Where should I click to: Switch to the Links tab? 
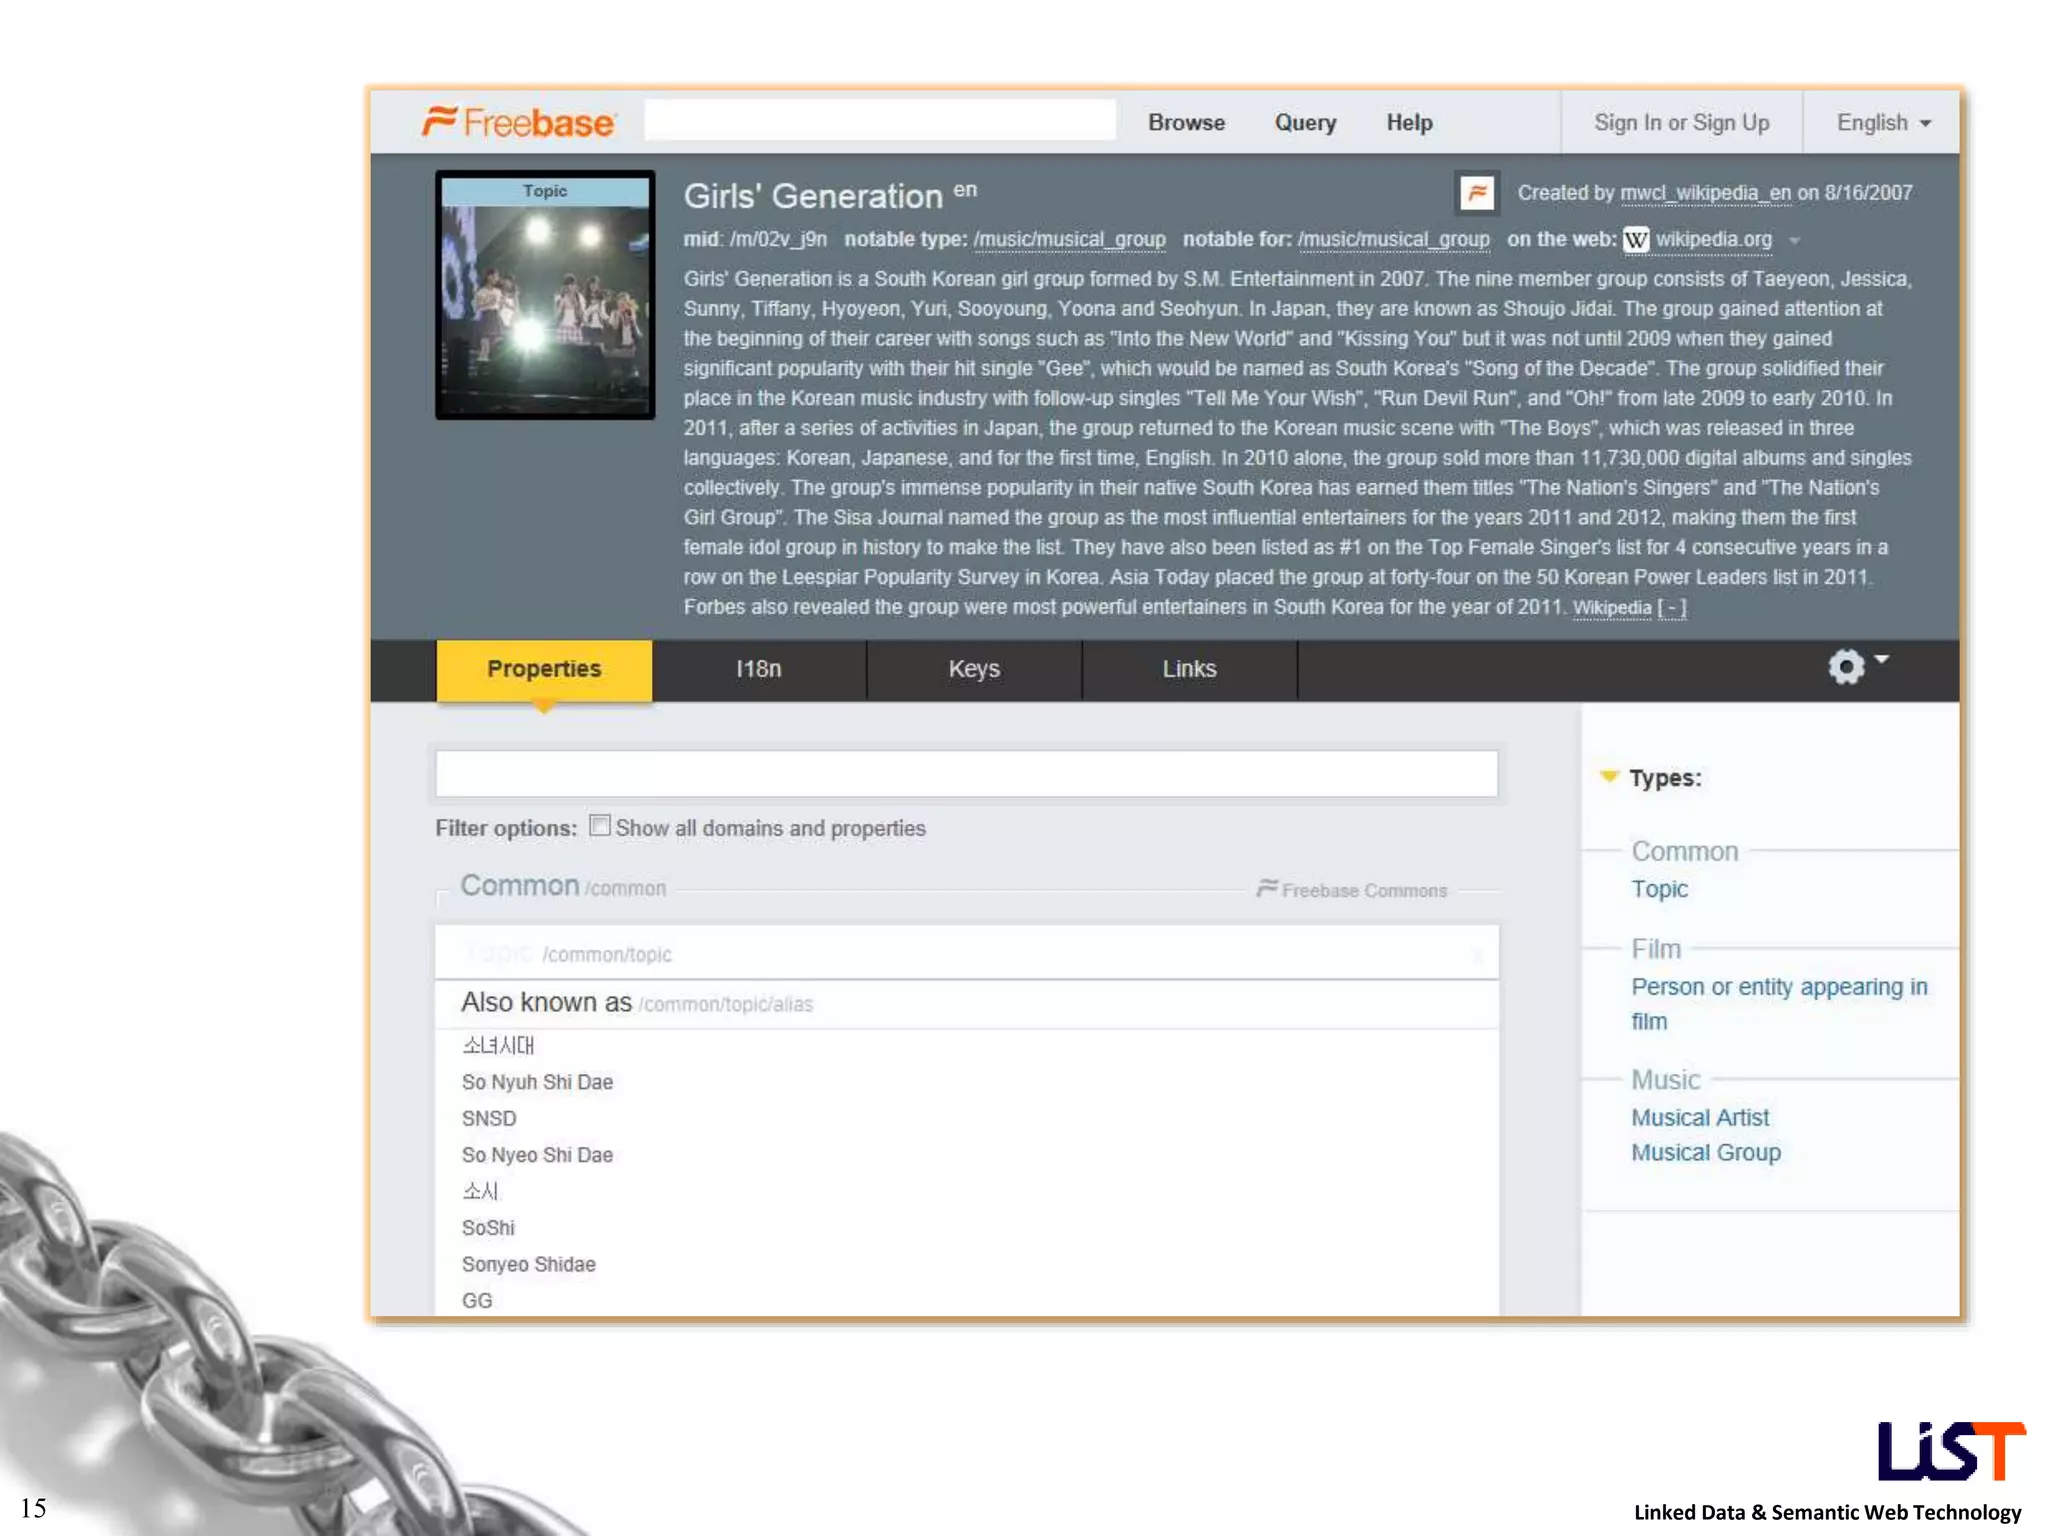[1189, 670]
